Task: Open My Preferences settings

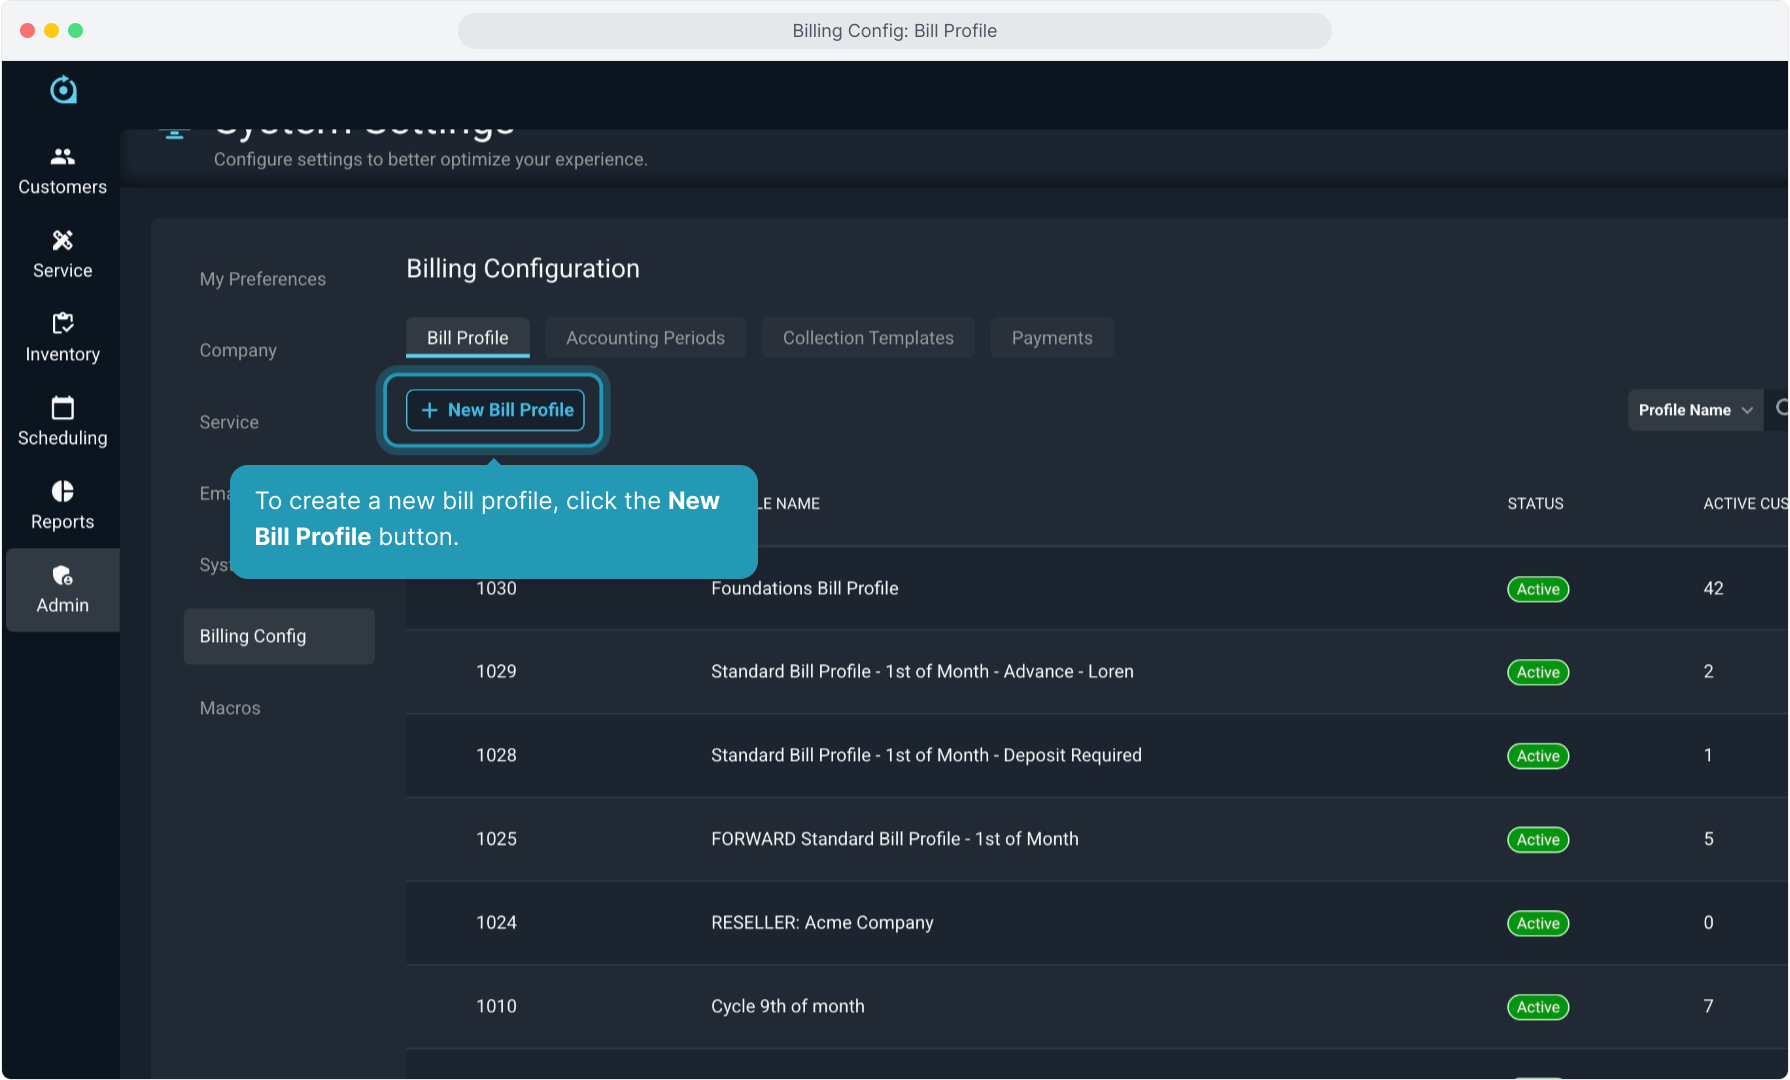Action: pyautogui.click(x=262, y=279)
